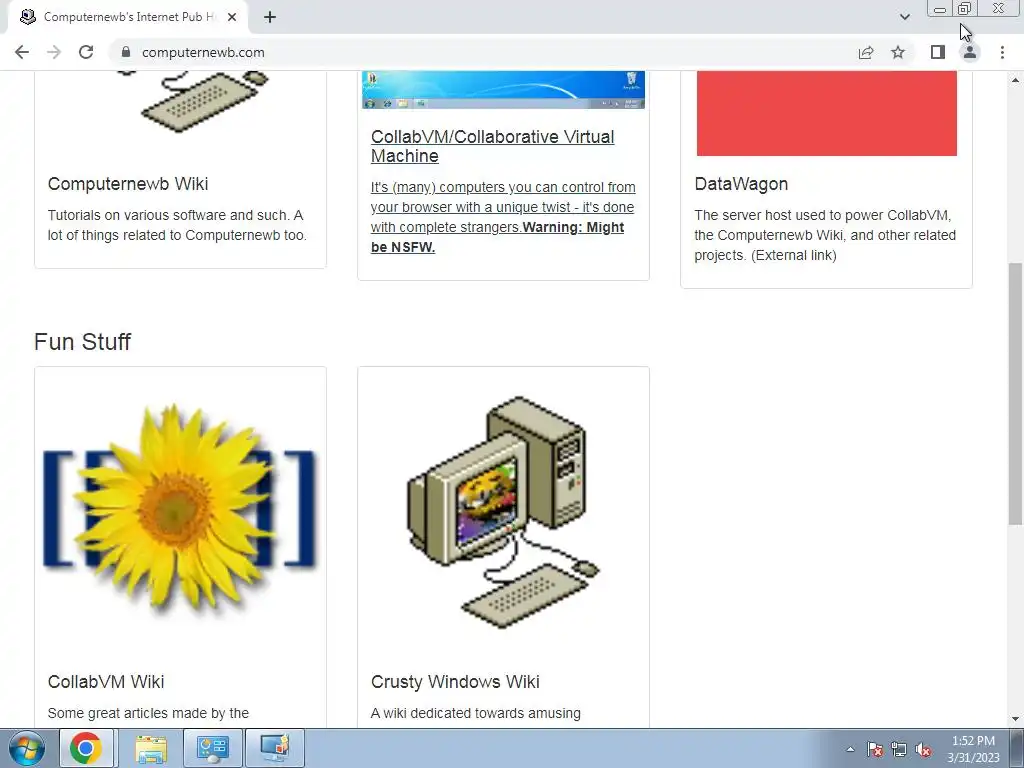Open a new browser tab
Image resolution: width=1024 pixels, height=768 pixels.
pos(270,17)
